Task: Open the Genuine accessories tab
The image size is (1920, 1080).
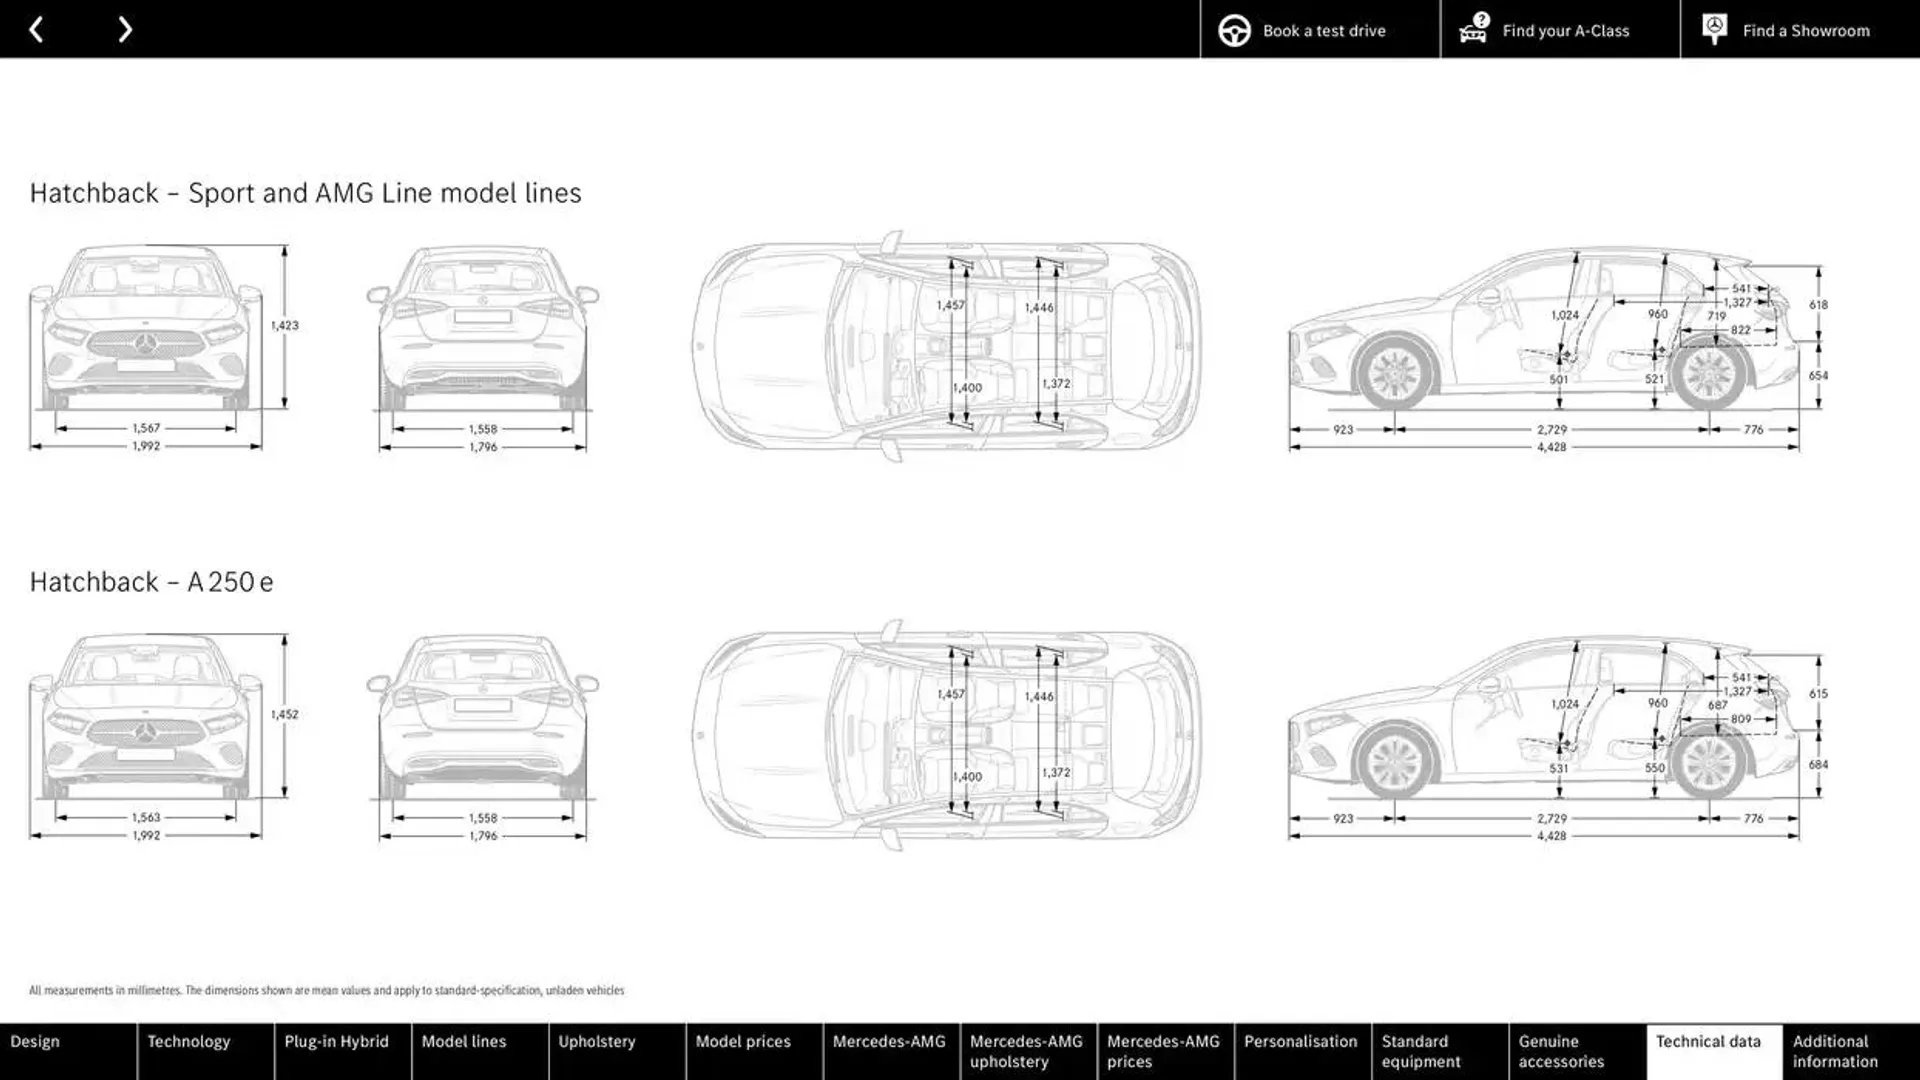Action: pyautogui.click(x=1577, y=1051)
